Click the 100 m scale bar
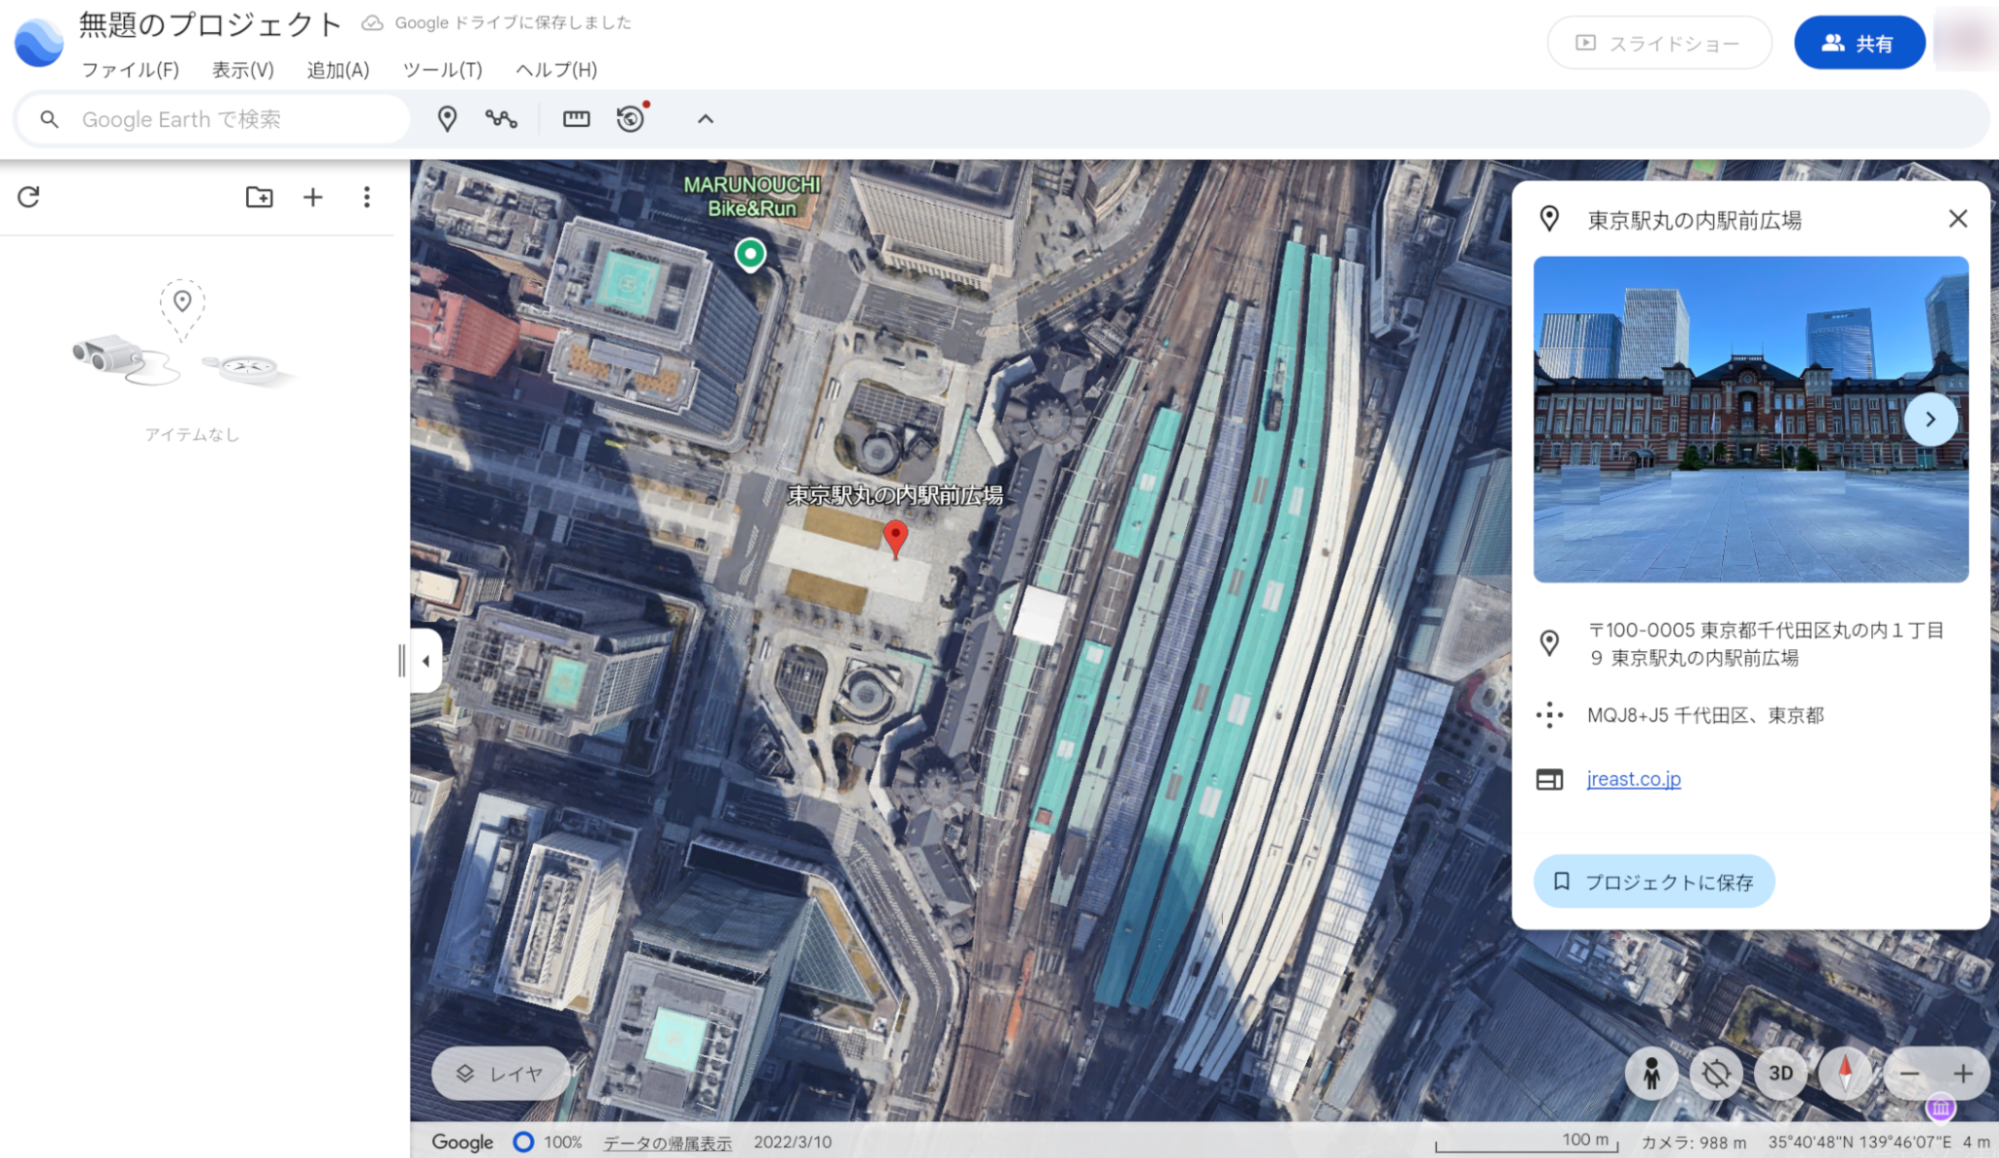 (1527, 1142)
